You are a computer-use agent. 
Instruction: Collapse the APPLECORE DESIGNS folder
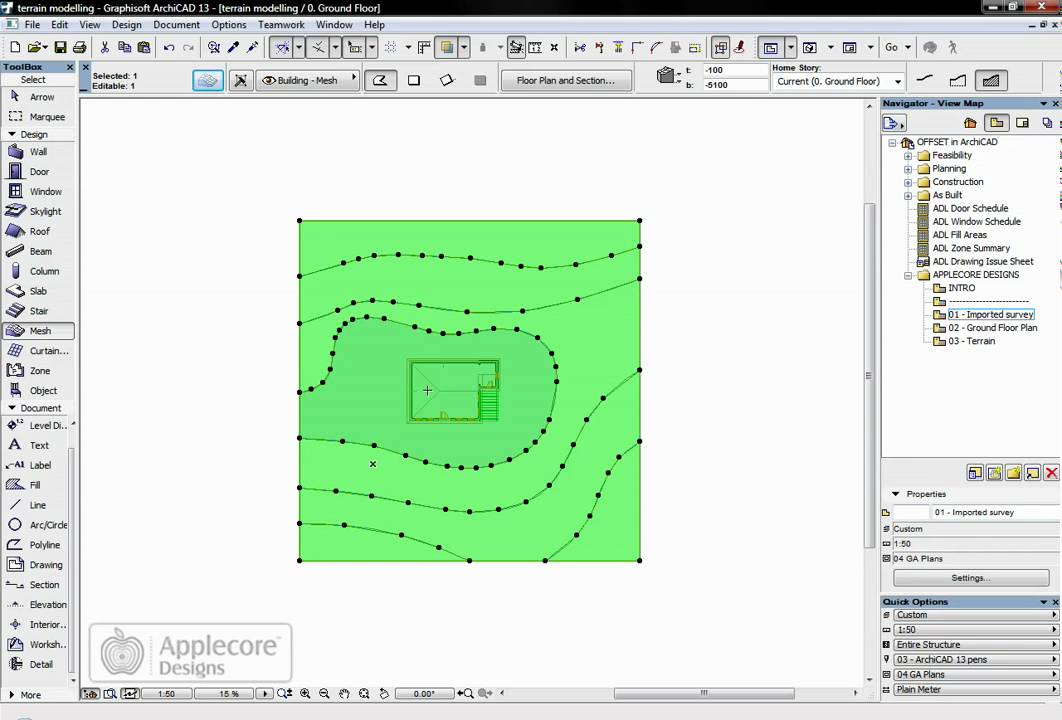(908, 275)
